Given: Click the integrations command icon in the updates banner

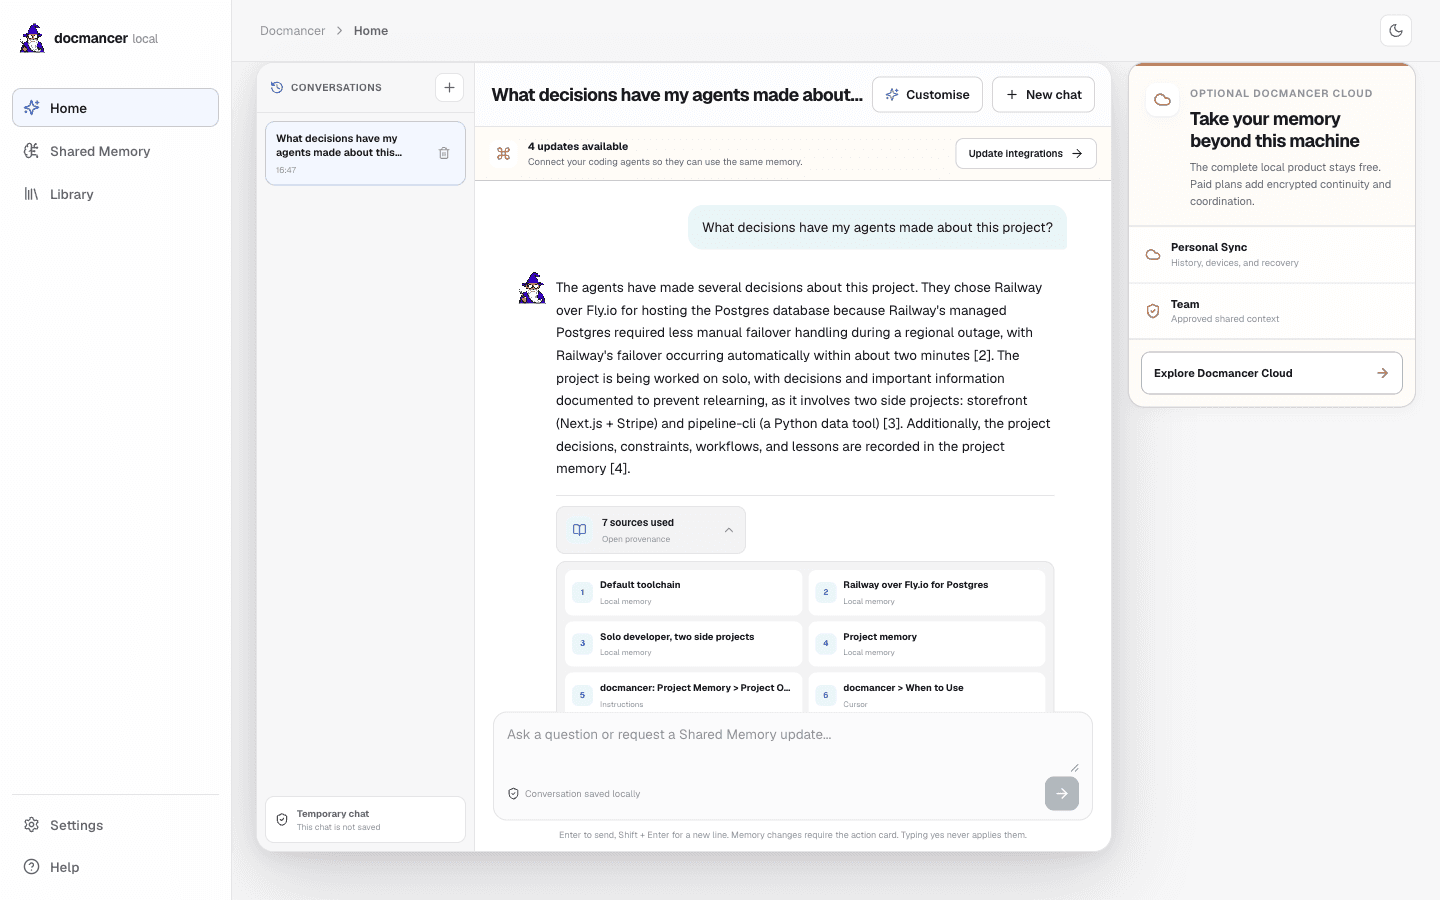Looking at the screenshot, I should [503, 154].
